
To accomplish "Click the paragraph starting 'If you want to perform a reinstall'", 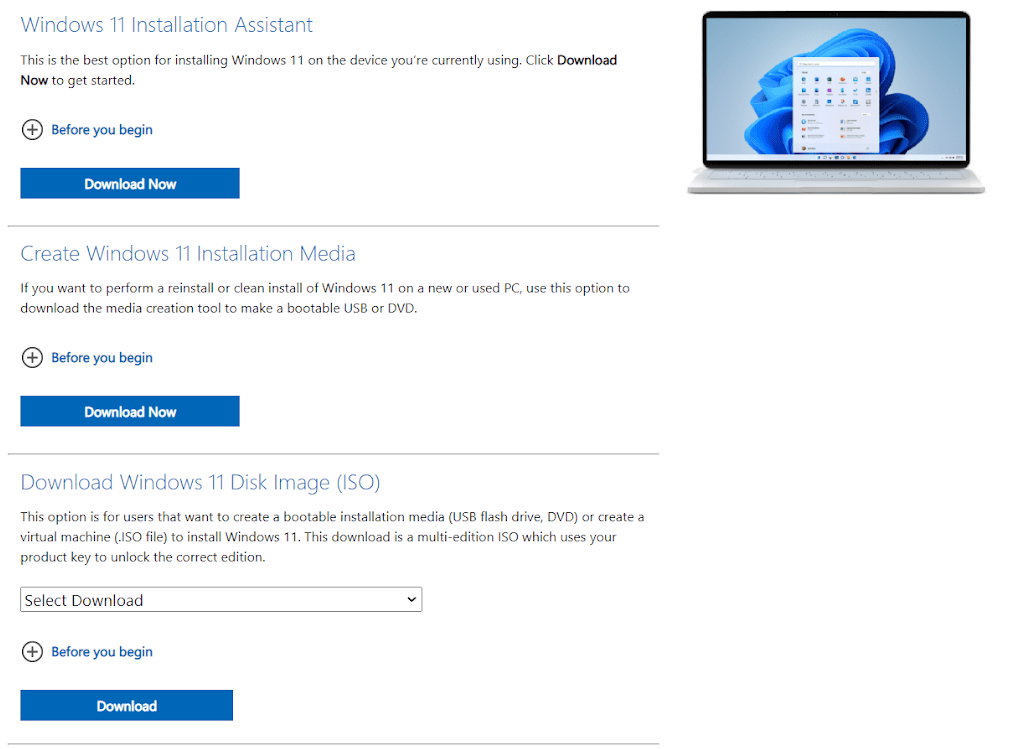I will point(325,298).
